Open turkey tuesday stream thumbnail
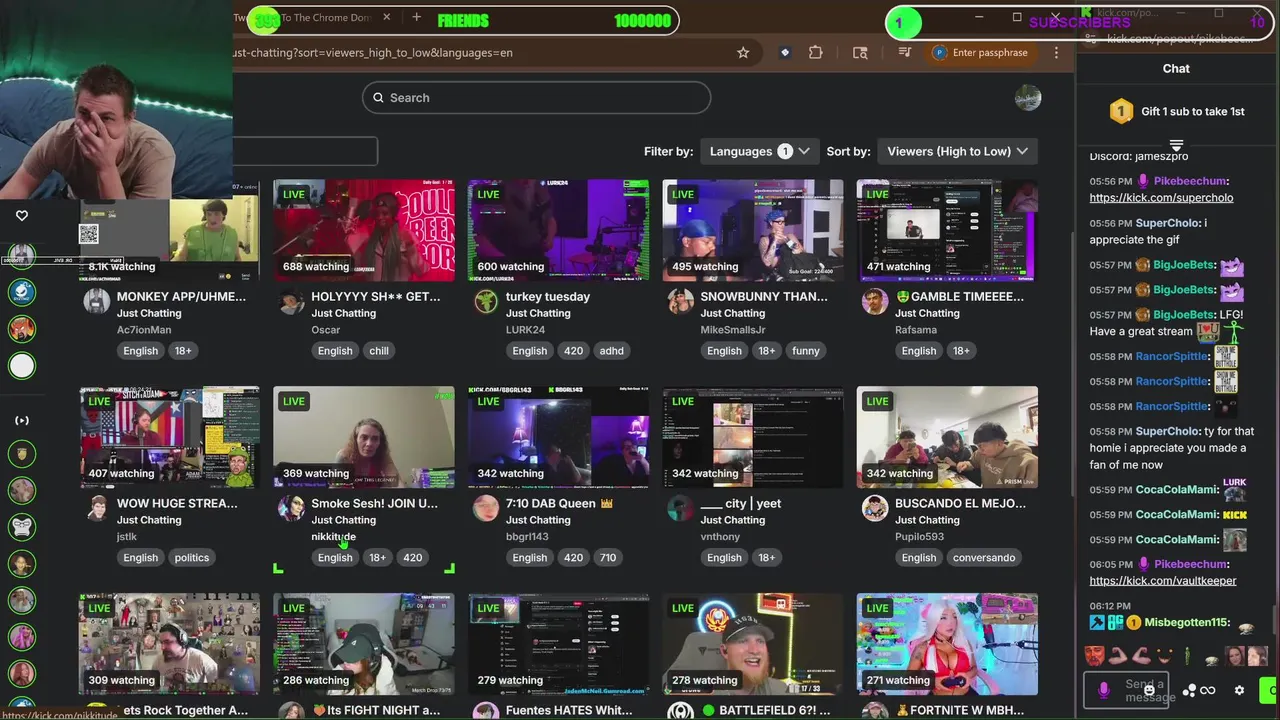Image resolution: width=1280 pixels, height=720 pixels. (x=558, y=230)
